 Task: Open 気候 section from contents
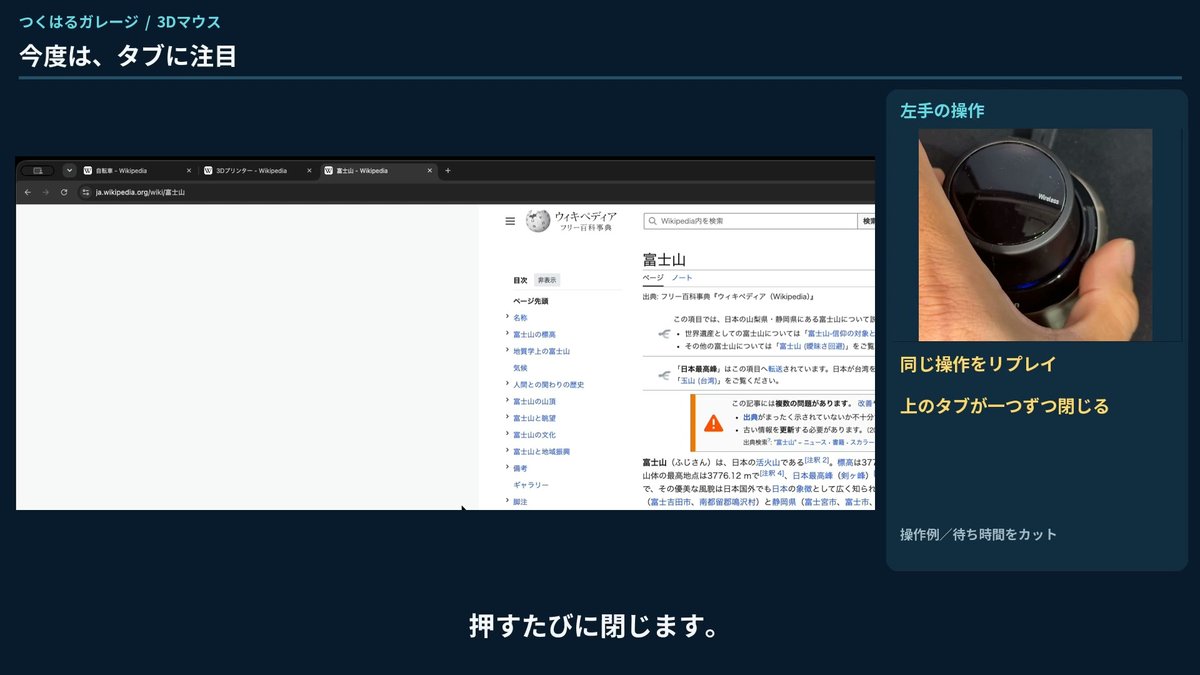(x=520, y=368)
